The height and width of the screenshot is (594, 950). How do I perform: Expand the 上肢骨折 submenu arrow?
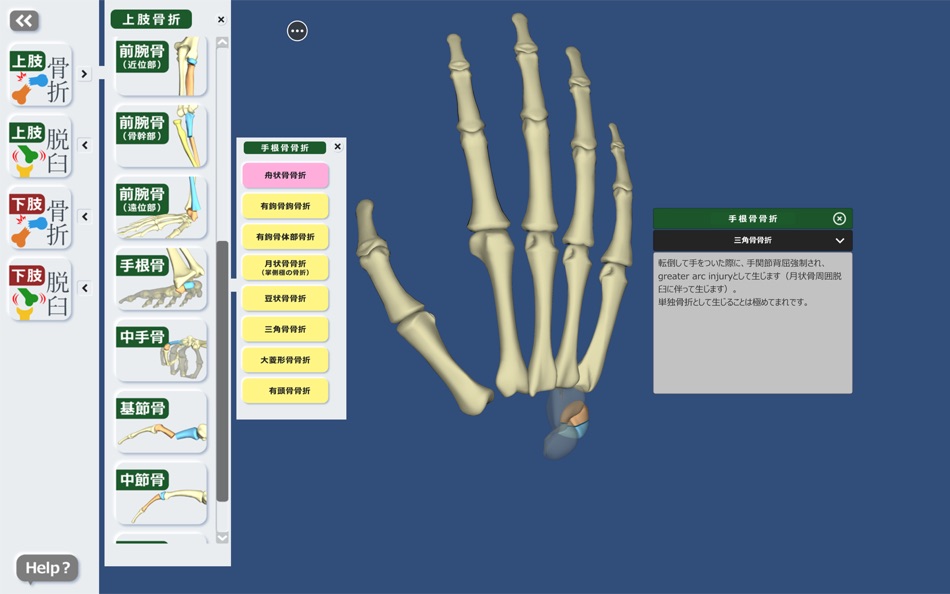85,73
